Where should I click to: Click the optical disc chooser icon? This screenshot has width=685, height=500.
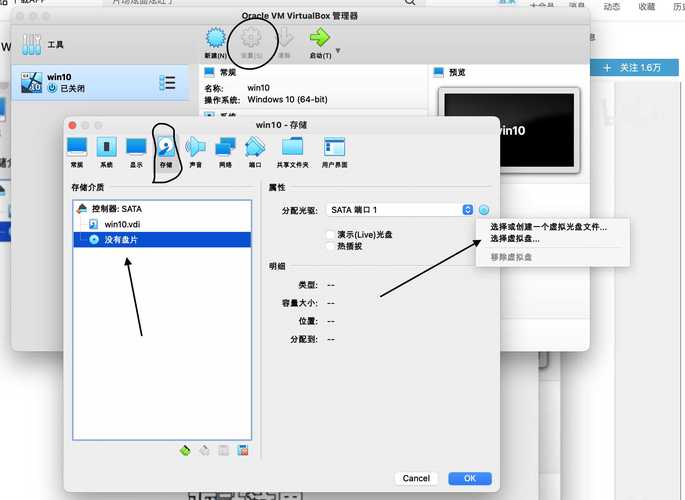pos(484,210)
